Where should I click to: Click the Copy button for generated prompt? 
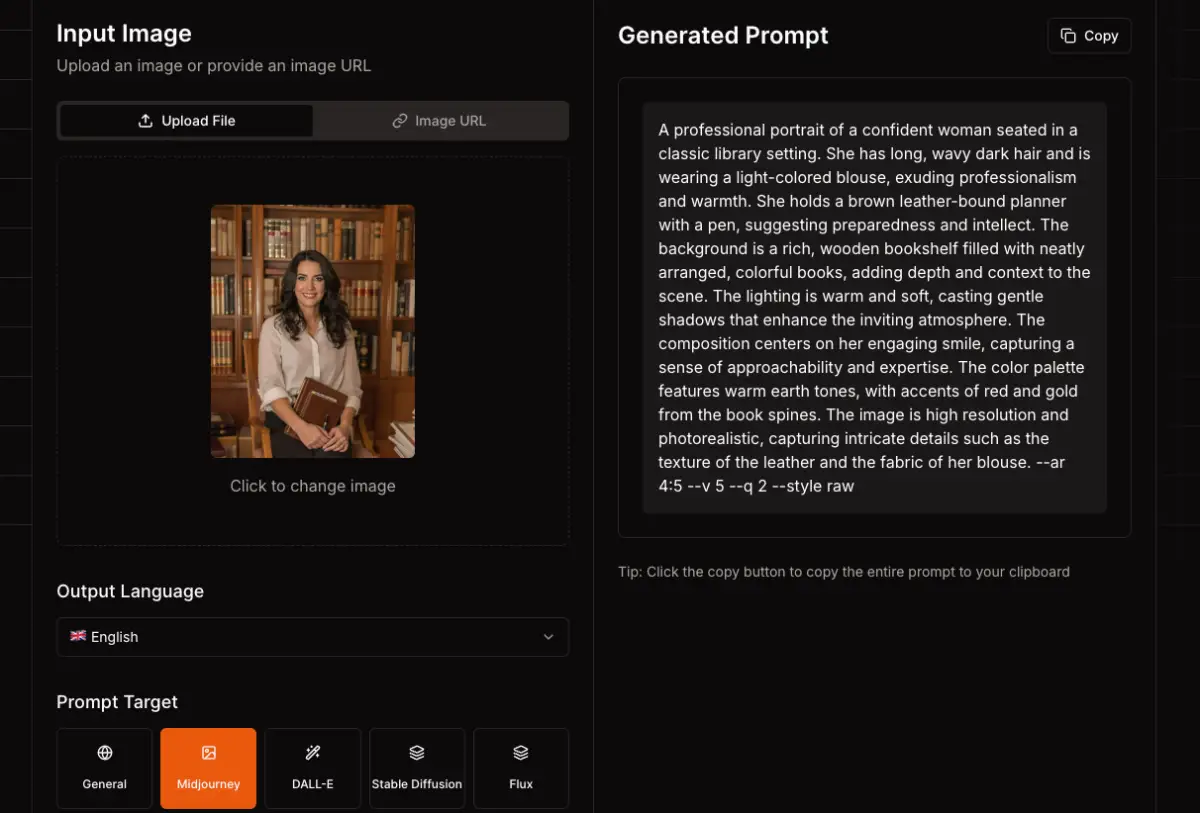coord(1089,36)
